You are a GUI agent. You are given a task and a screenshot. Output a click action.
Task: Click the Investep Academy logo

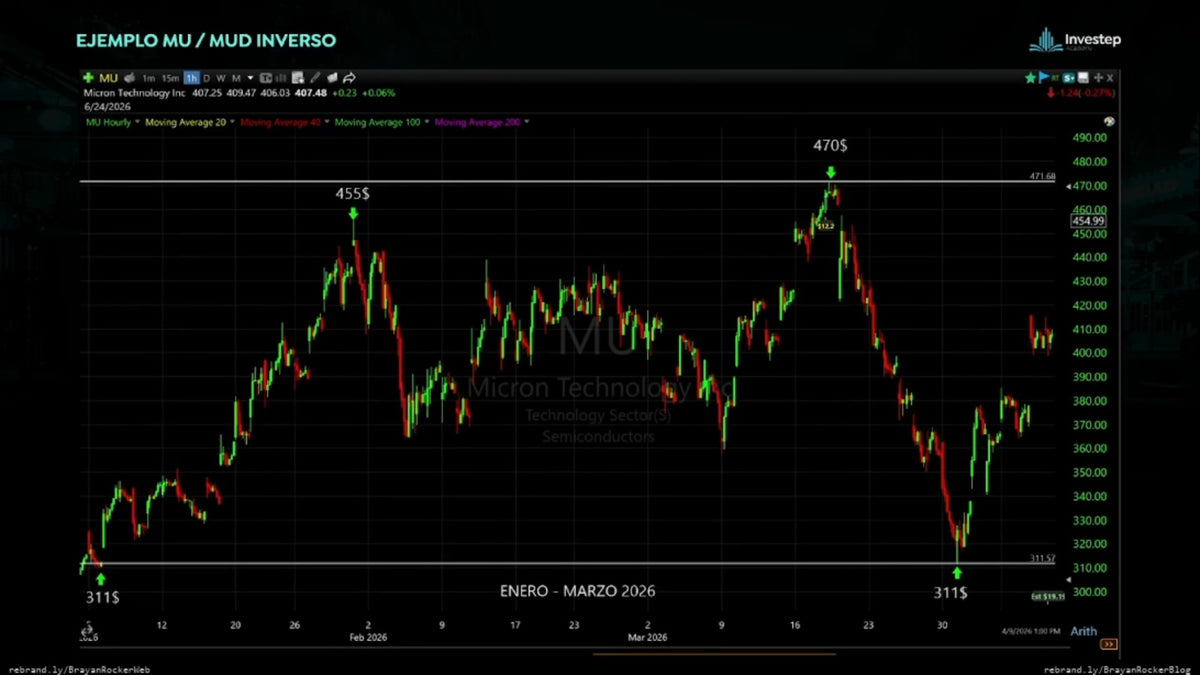point(1075,40)
